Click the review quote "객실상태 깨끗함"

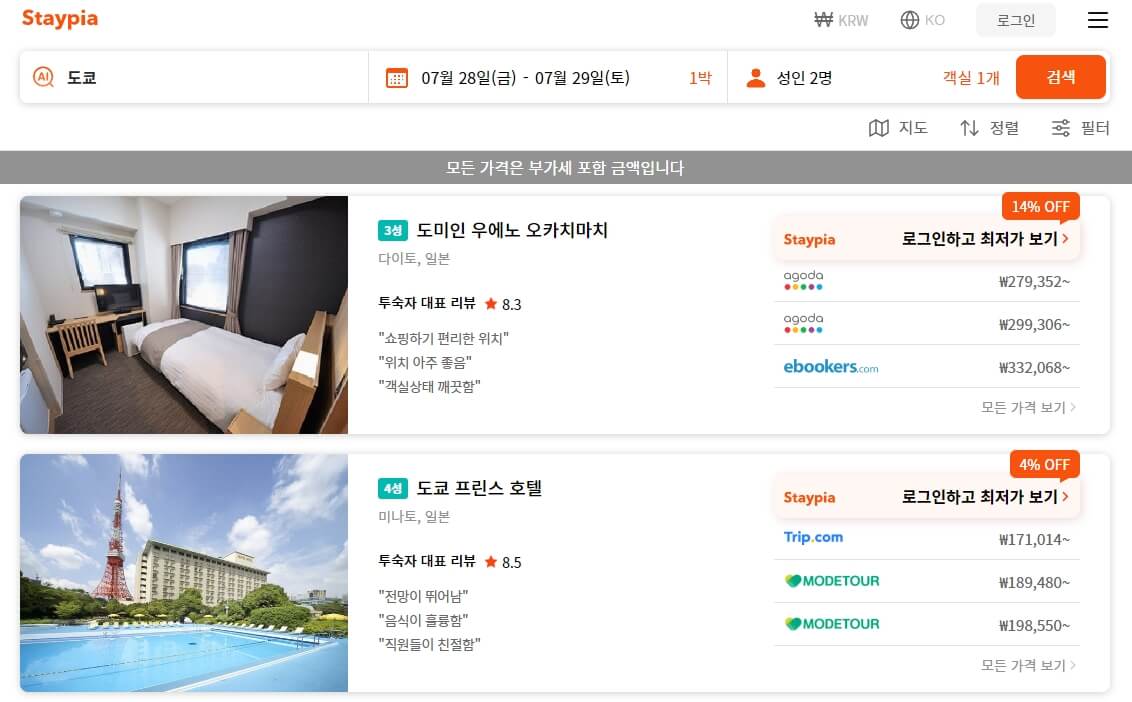tap(430, 386)
